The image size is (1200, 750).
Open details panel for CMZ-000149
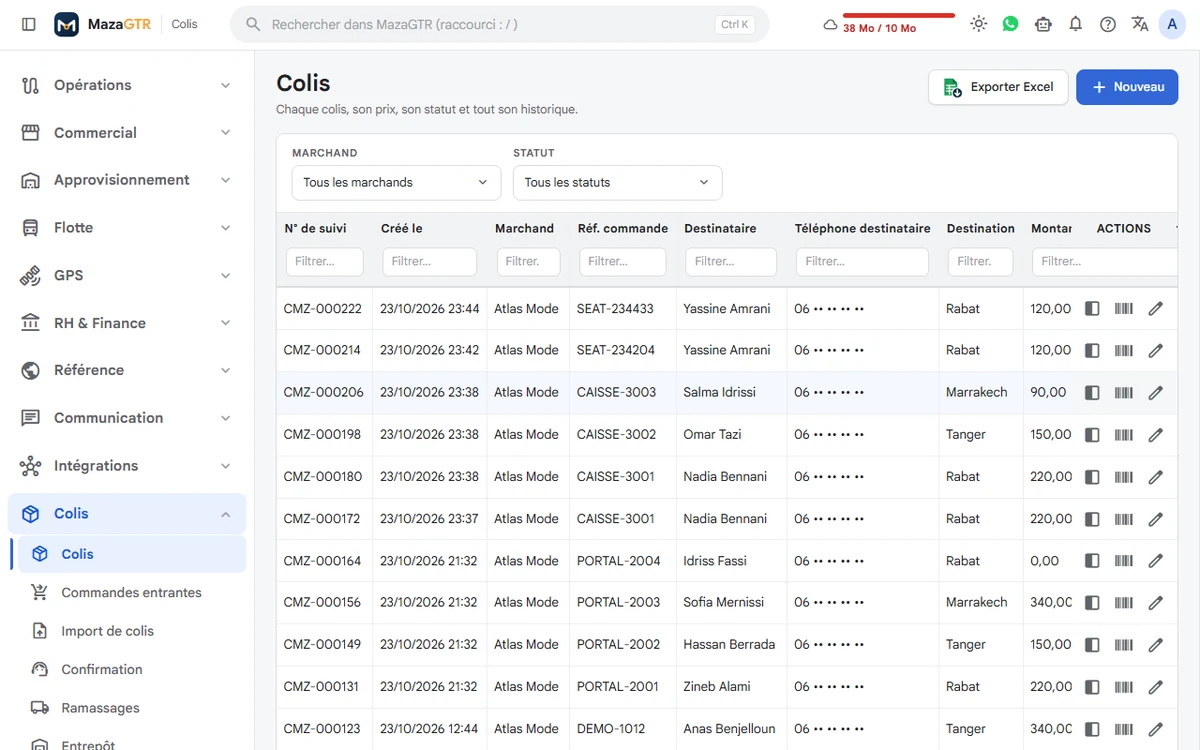pos(1092,645)
